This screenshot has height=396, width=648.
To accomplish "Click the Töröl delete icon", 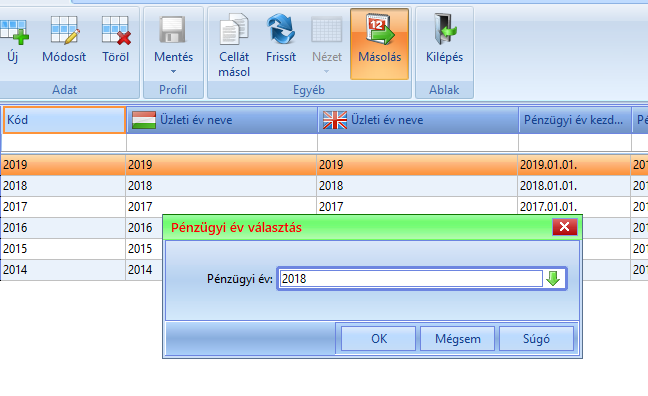I will tap(116, 31).
